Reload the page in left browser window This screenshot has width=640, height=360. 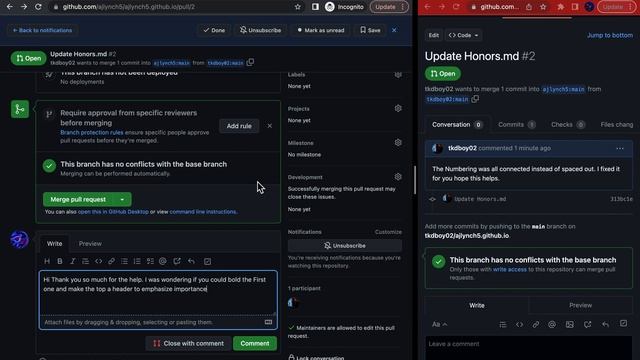[38, 7]
